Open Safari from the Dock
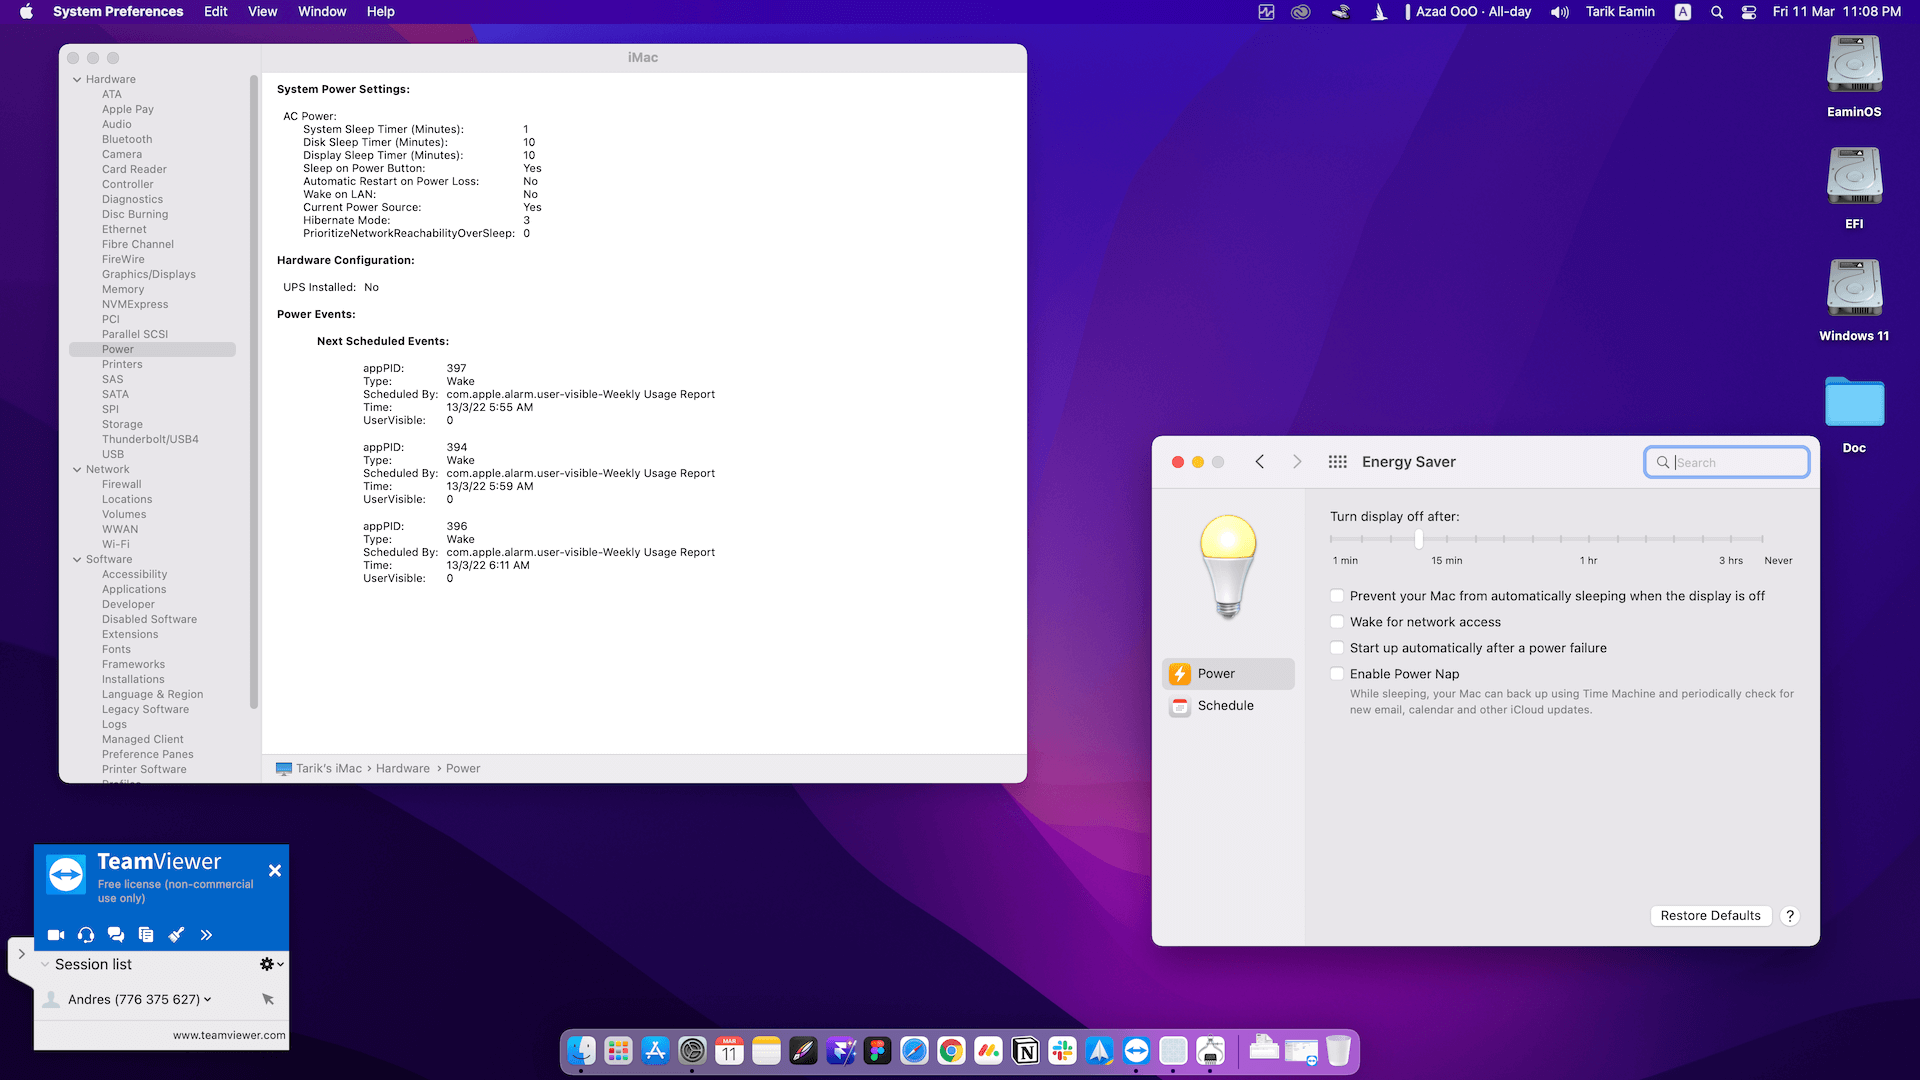This screenshot has height=1080, width=1920. coord(914,1051)
